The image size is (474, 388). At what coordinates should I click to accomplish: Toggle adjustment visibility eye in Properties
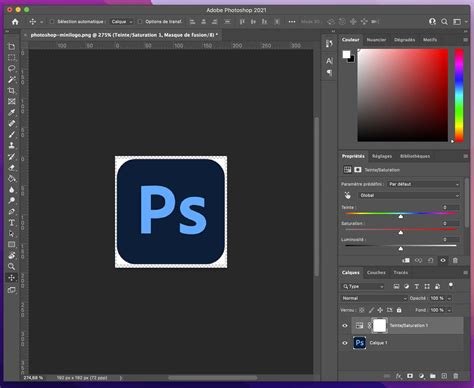(443, 260)
